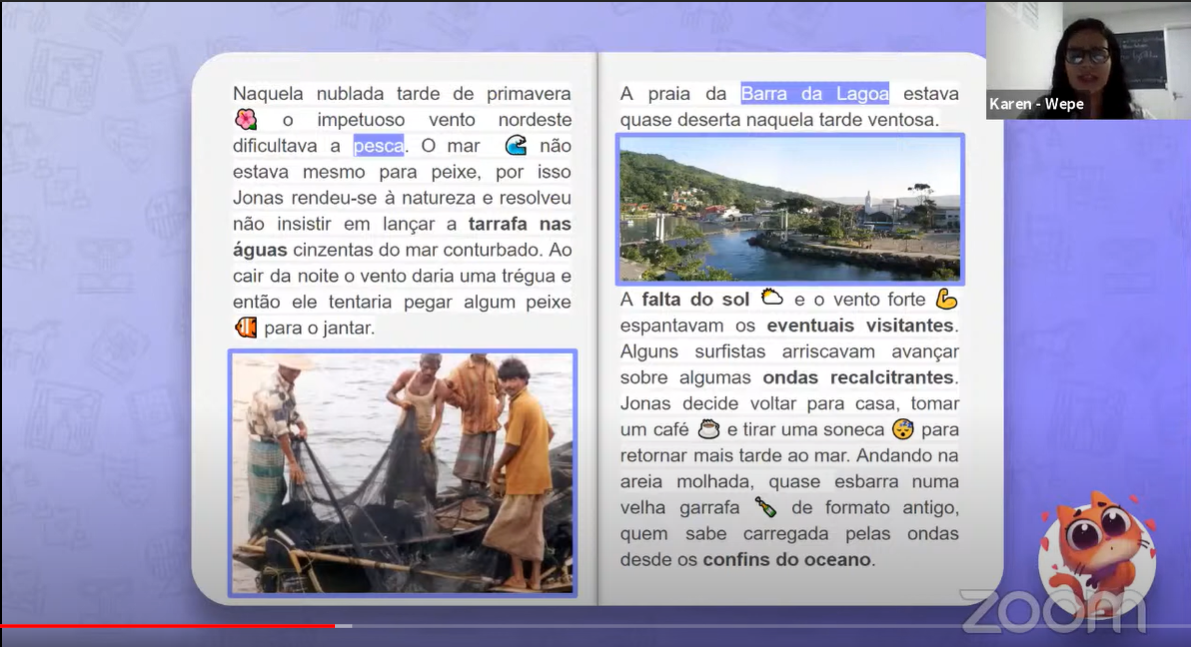Open the Barra da Lagoa landscape photo

[x=789, y=209]
